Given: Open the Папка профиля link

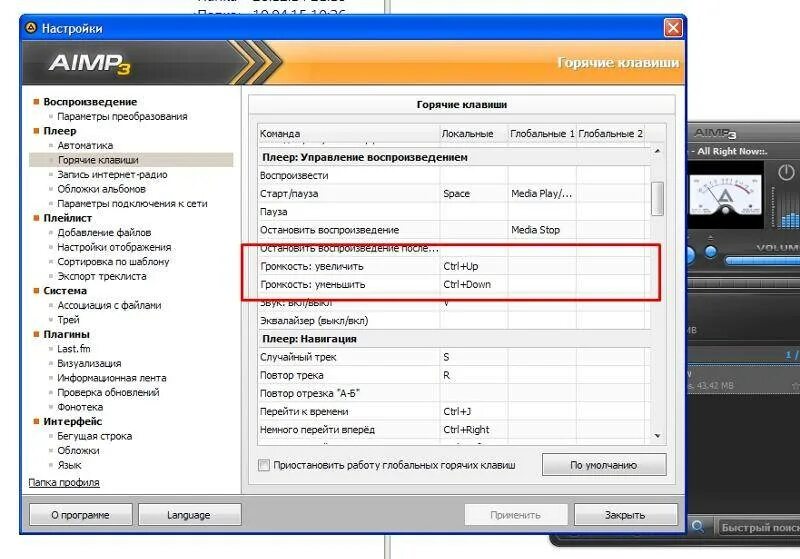Looking at the screenshot, I should coord(64,482).
